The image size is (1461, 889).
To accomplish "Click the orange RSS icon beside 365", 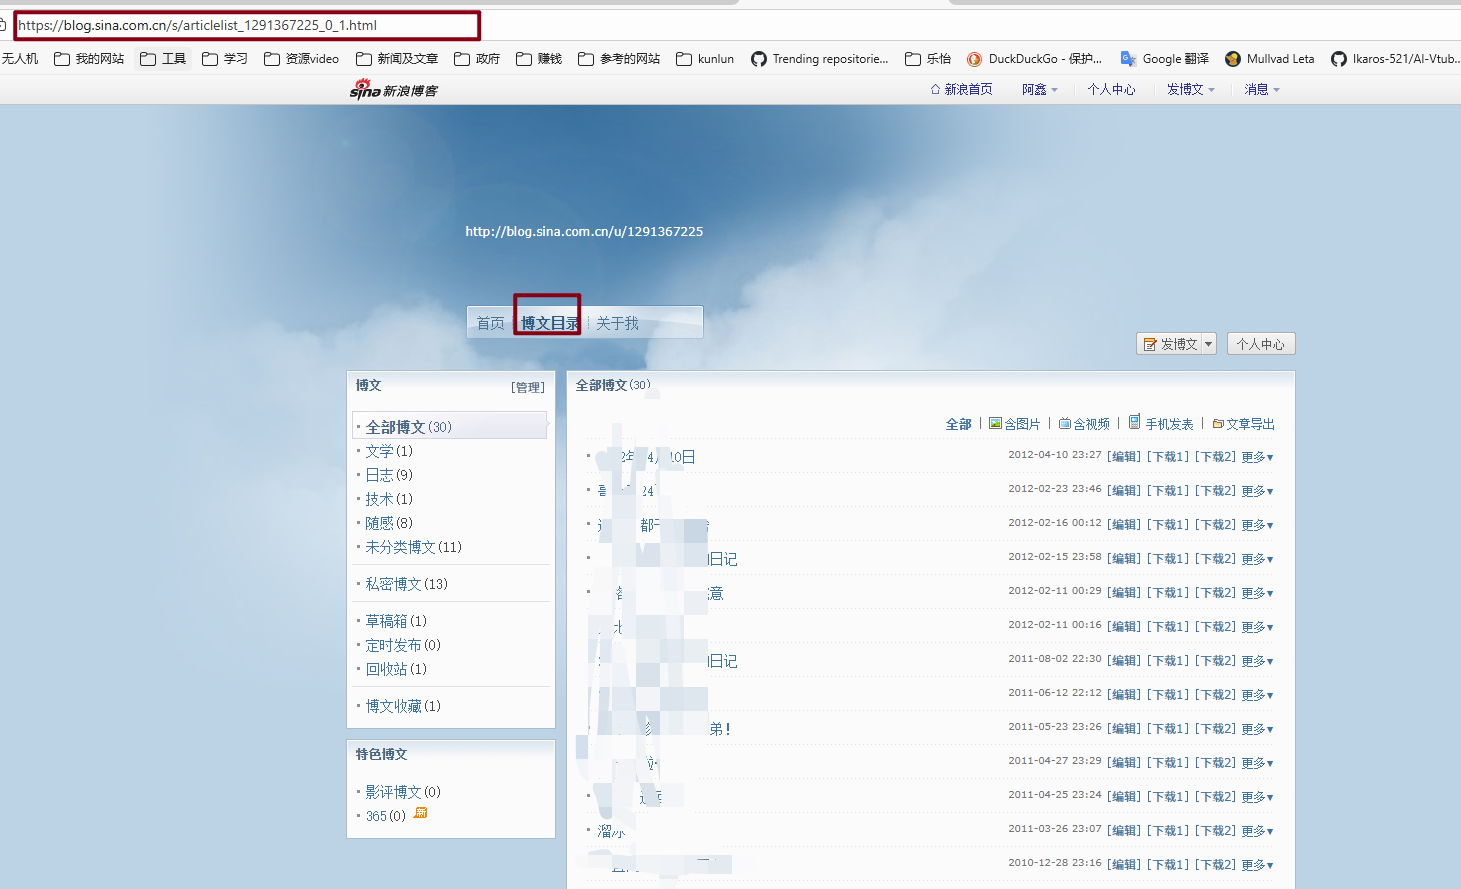I will tap(421, 813).
